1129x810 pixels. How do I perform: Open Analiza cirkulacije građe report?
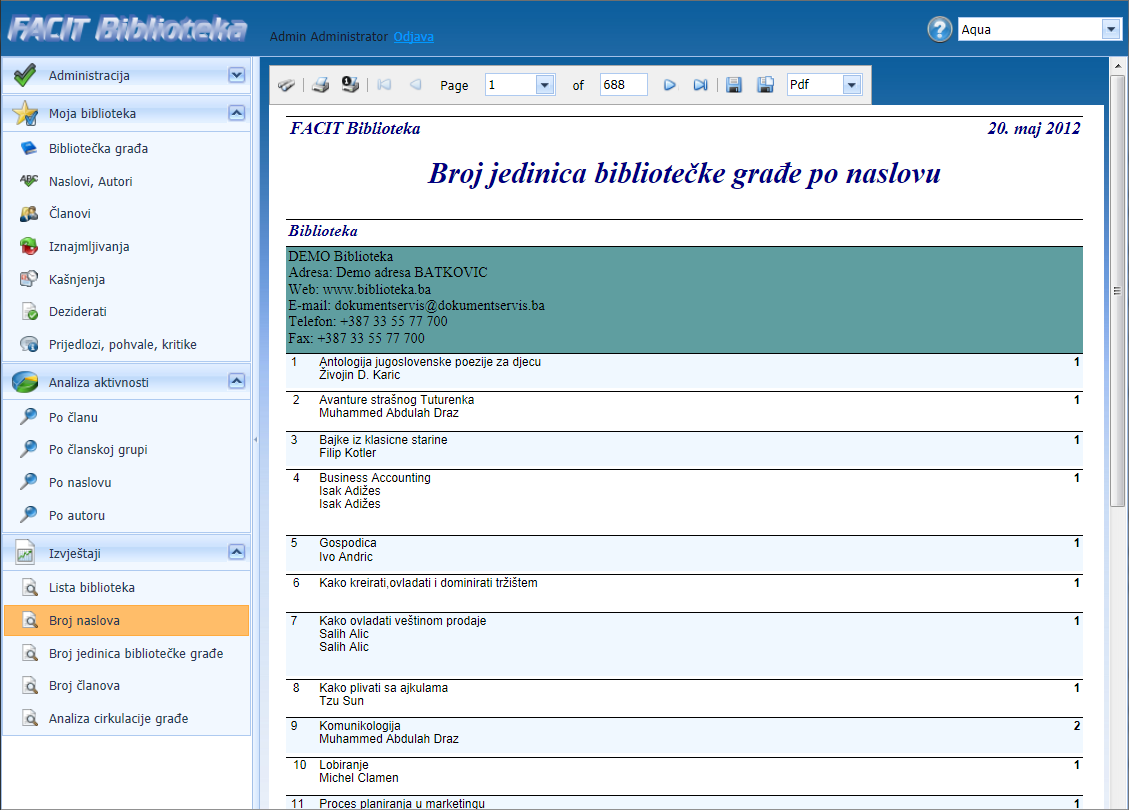118,719
